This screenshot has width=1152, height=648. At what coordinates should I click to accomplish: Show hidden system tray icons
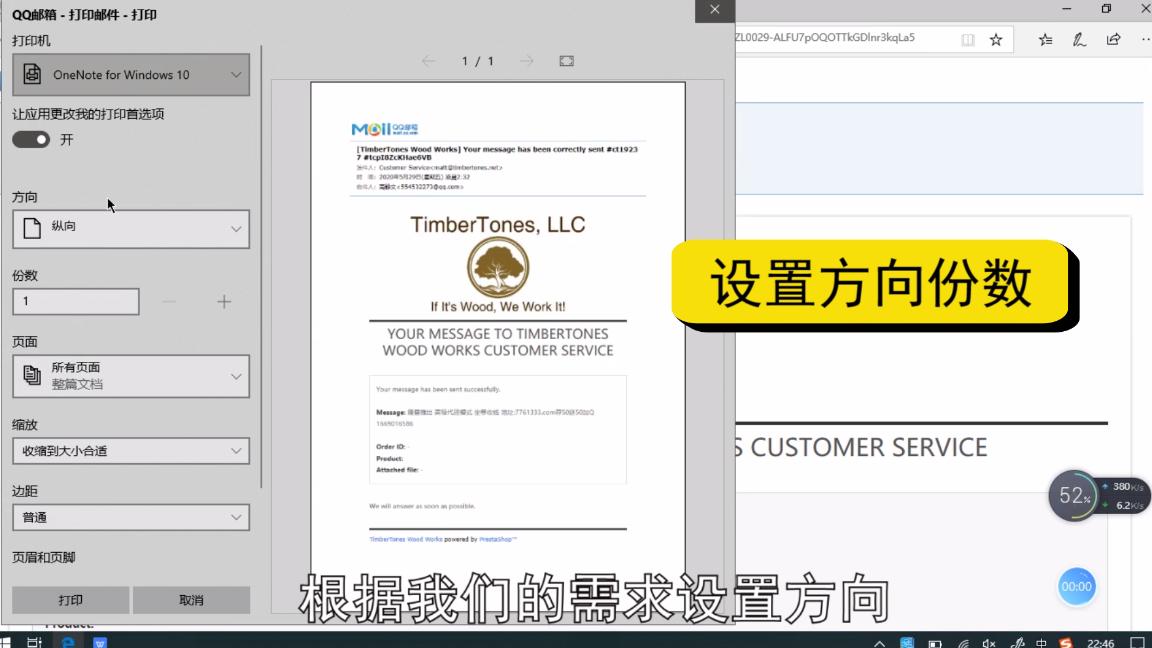(x=879, y=643)
